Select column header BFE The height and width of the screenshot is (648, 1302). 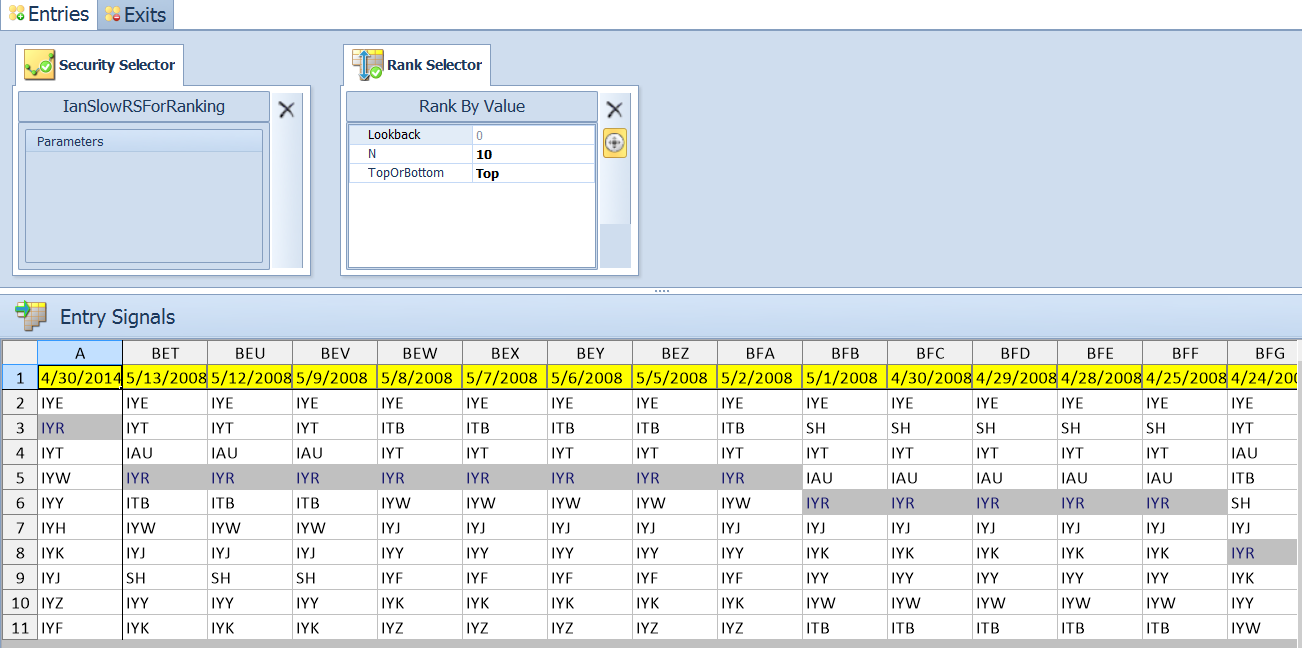1100,353
